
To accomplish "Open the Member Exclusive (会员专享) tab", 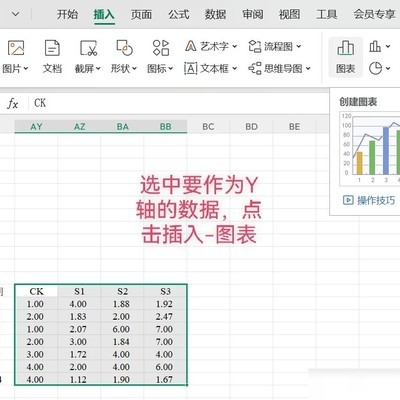I will [374, 14].
